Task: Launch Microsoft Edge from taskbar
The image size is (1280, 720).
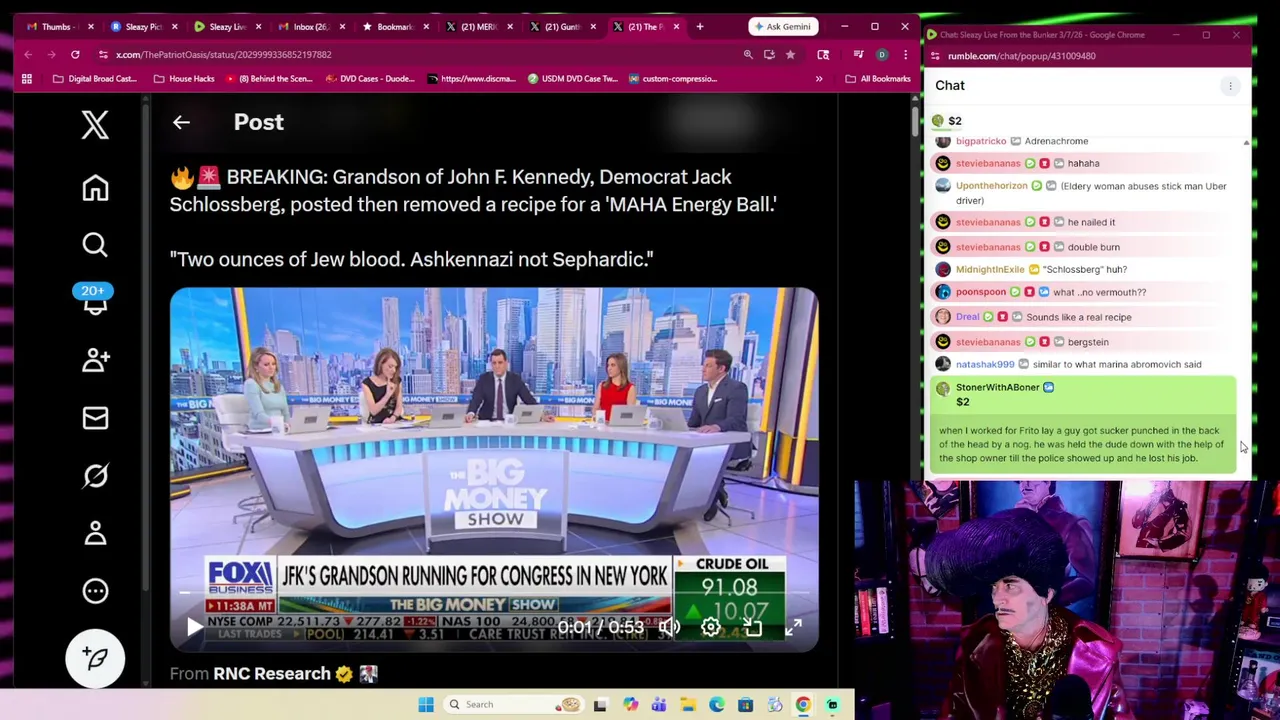Action: [x=716, y=704]
